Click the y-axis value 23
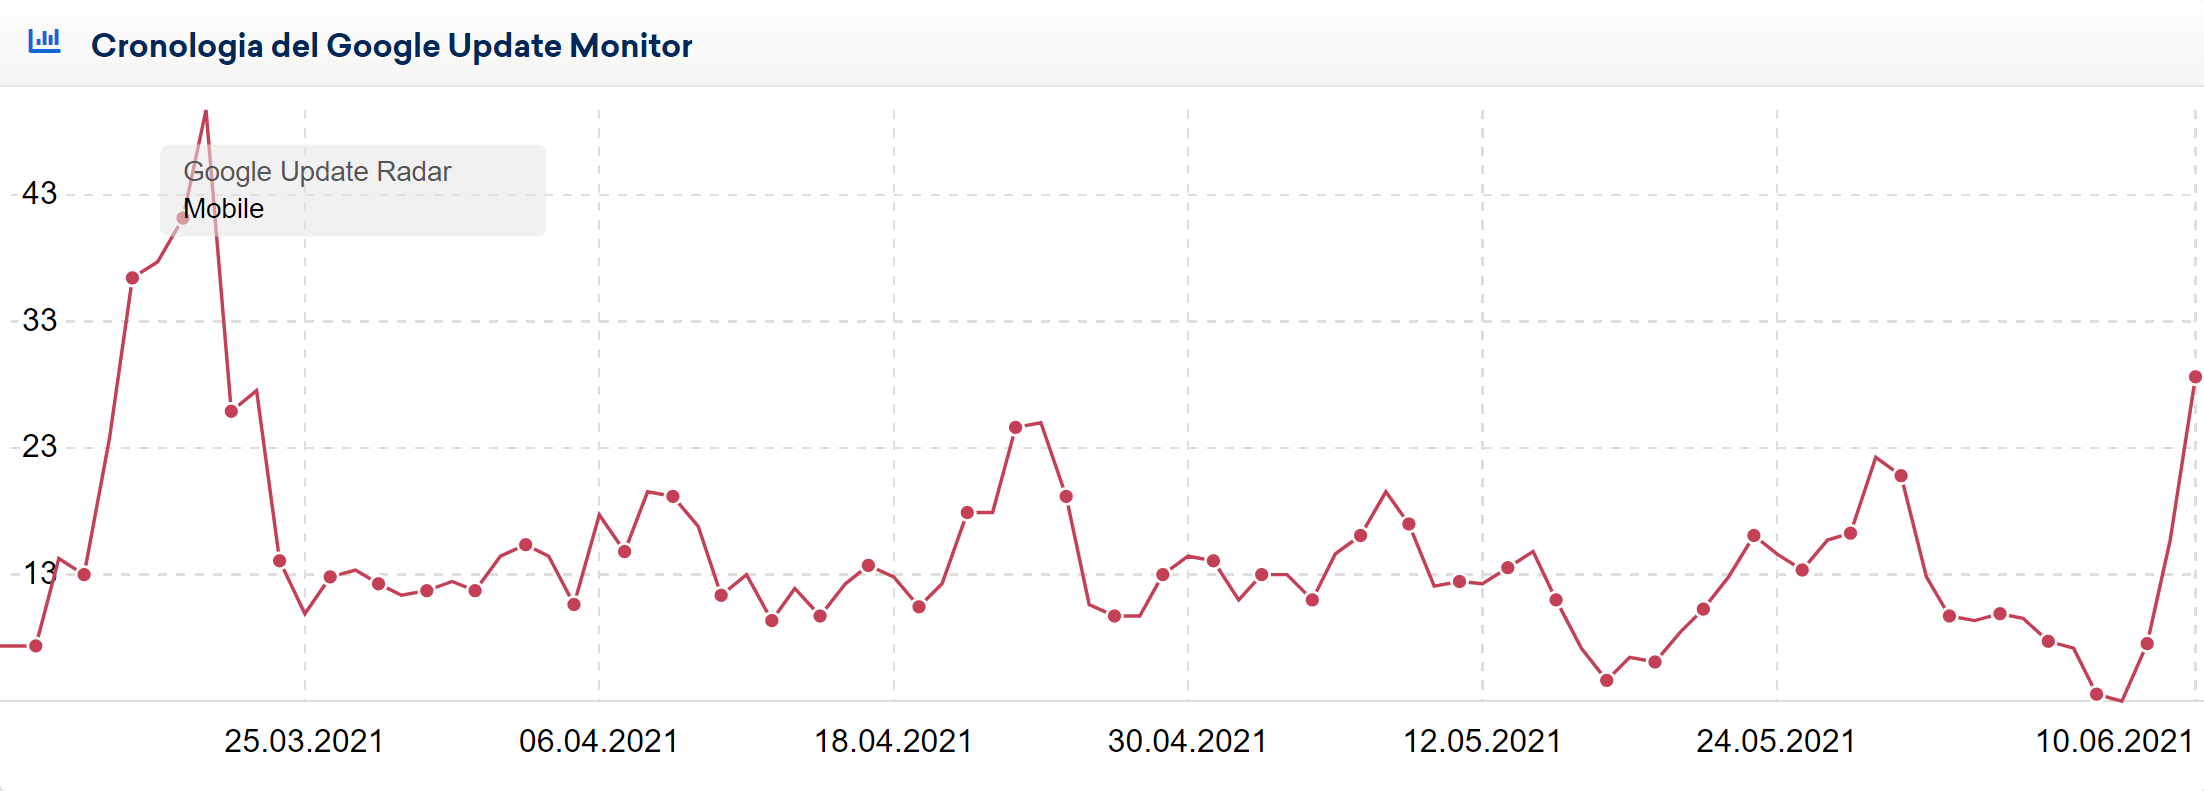2204x791 pixels. click(x=40, y=446)
